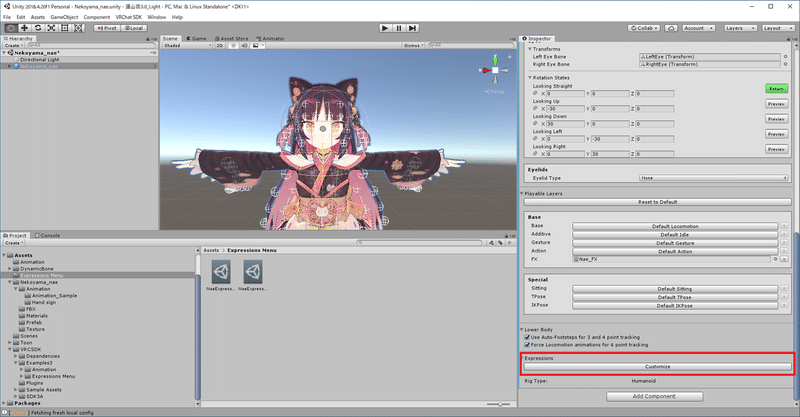Open the cloud services icon
Image resolution: width=800 pixels, height=417 pixels.
(x=671, y=28)
